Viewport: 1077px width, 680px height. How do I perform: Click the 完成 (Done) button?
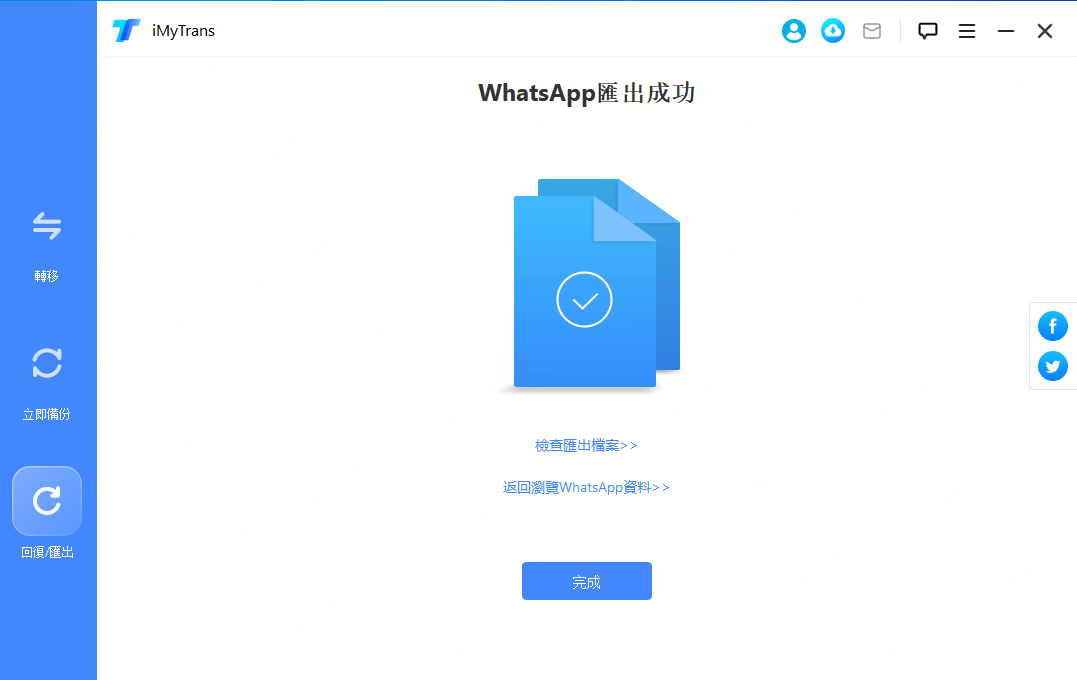click(586, 581)
